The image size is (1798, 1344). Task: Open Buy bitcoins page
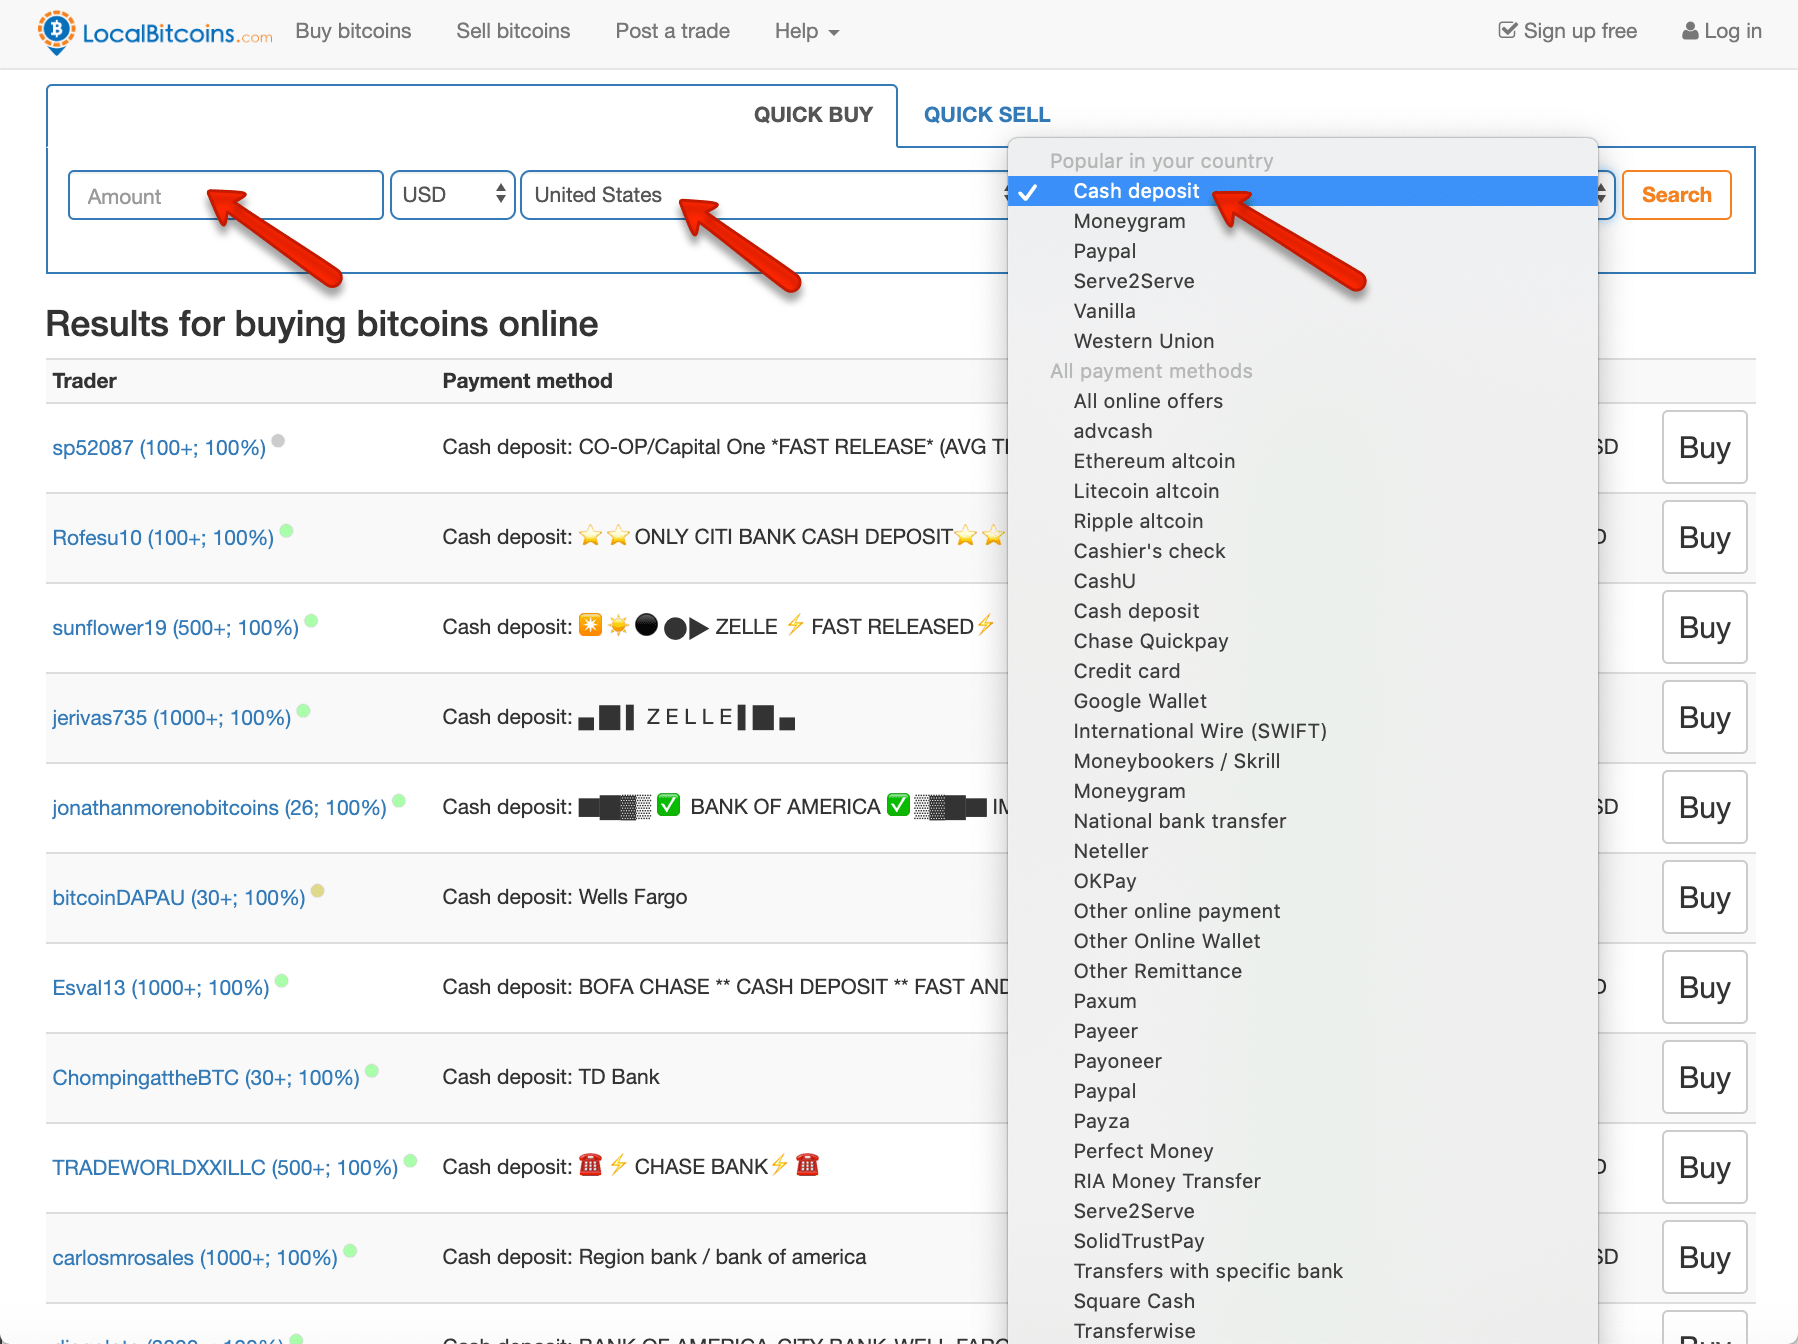[353, 31]
